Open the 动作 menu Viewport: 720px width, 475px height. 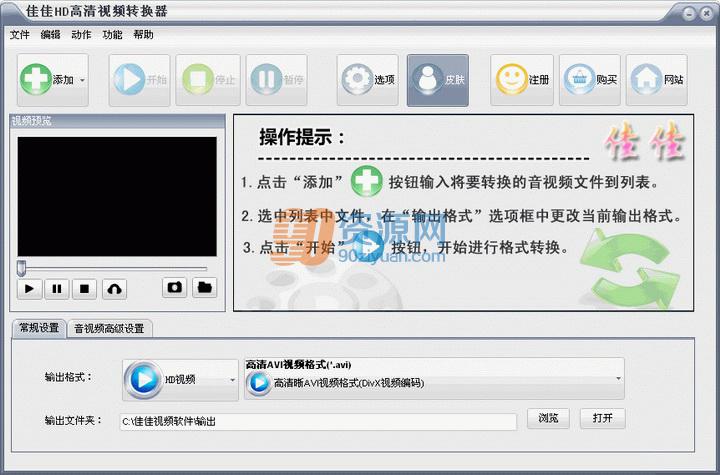81,34
